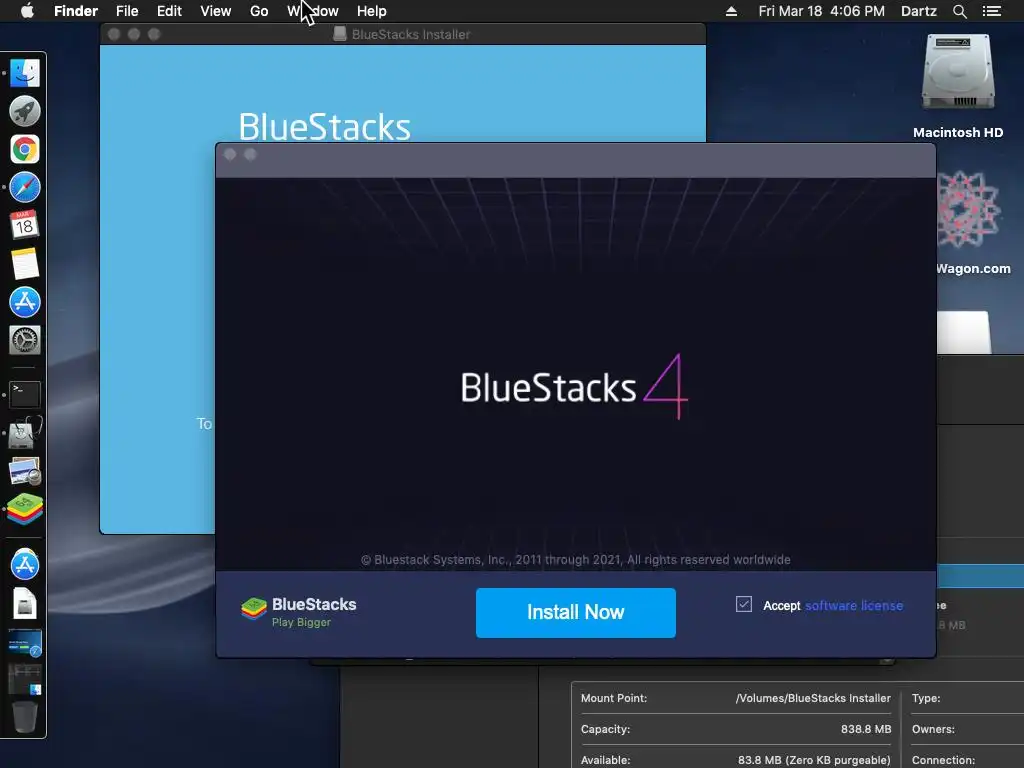This screenshot has height=768, width=1024.
Task: Open Calendar icon showing 18
Action: coord(25,225)
